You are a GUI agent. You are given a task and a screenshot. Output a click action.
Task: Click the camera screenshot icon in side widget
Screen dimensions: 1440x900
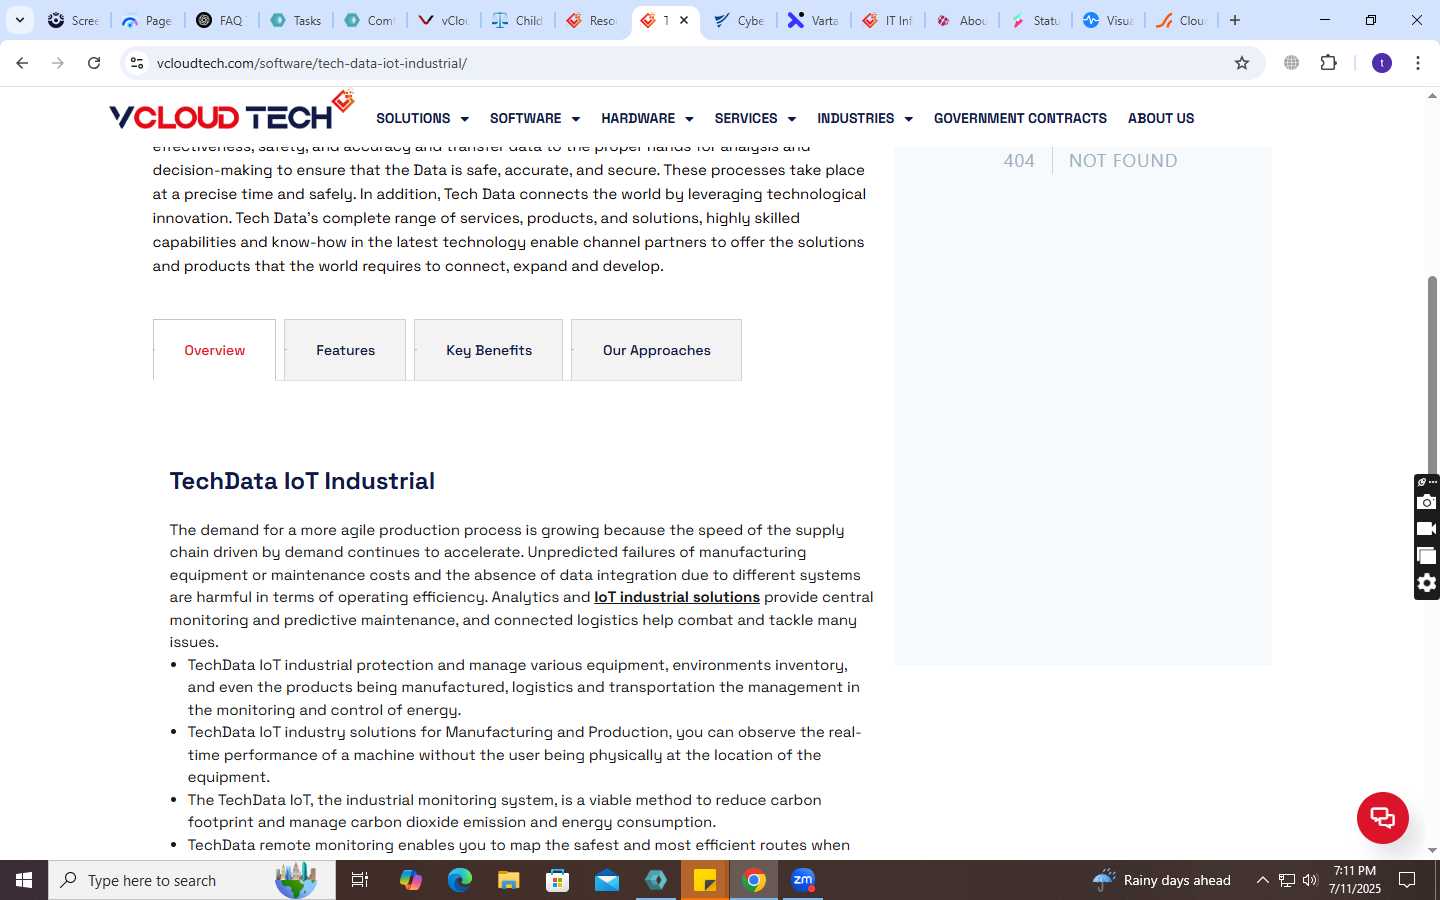point(1427,502)
